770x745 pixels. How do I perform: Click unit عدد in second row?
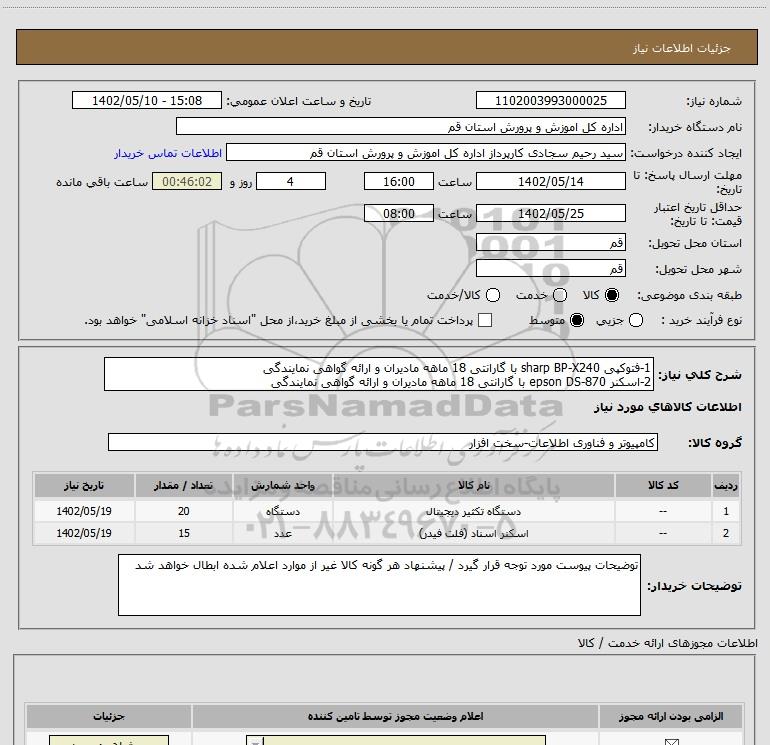click(x=283, y=533)
